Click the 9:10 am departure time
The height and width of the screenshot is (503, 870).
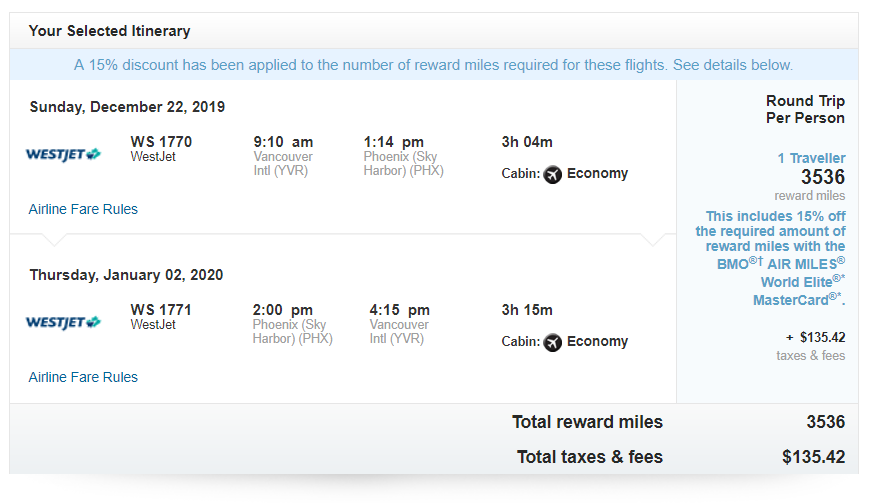[283, 142]
